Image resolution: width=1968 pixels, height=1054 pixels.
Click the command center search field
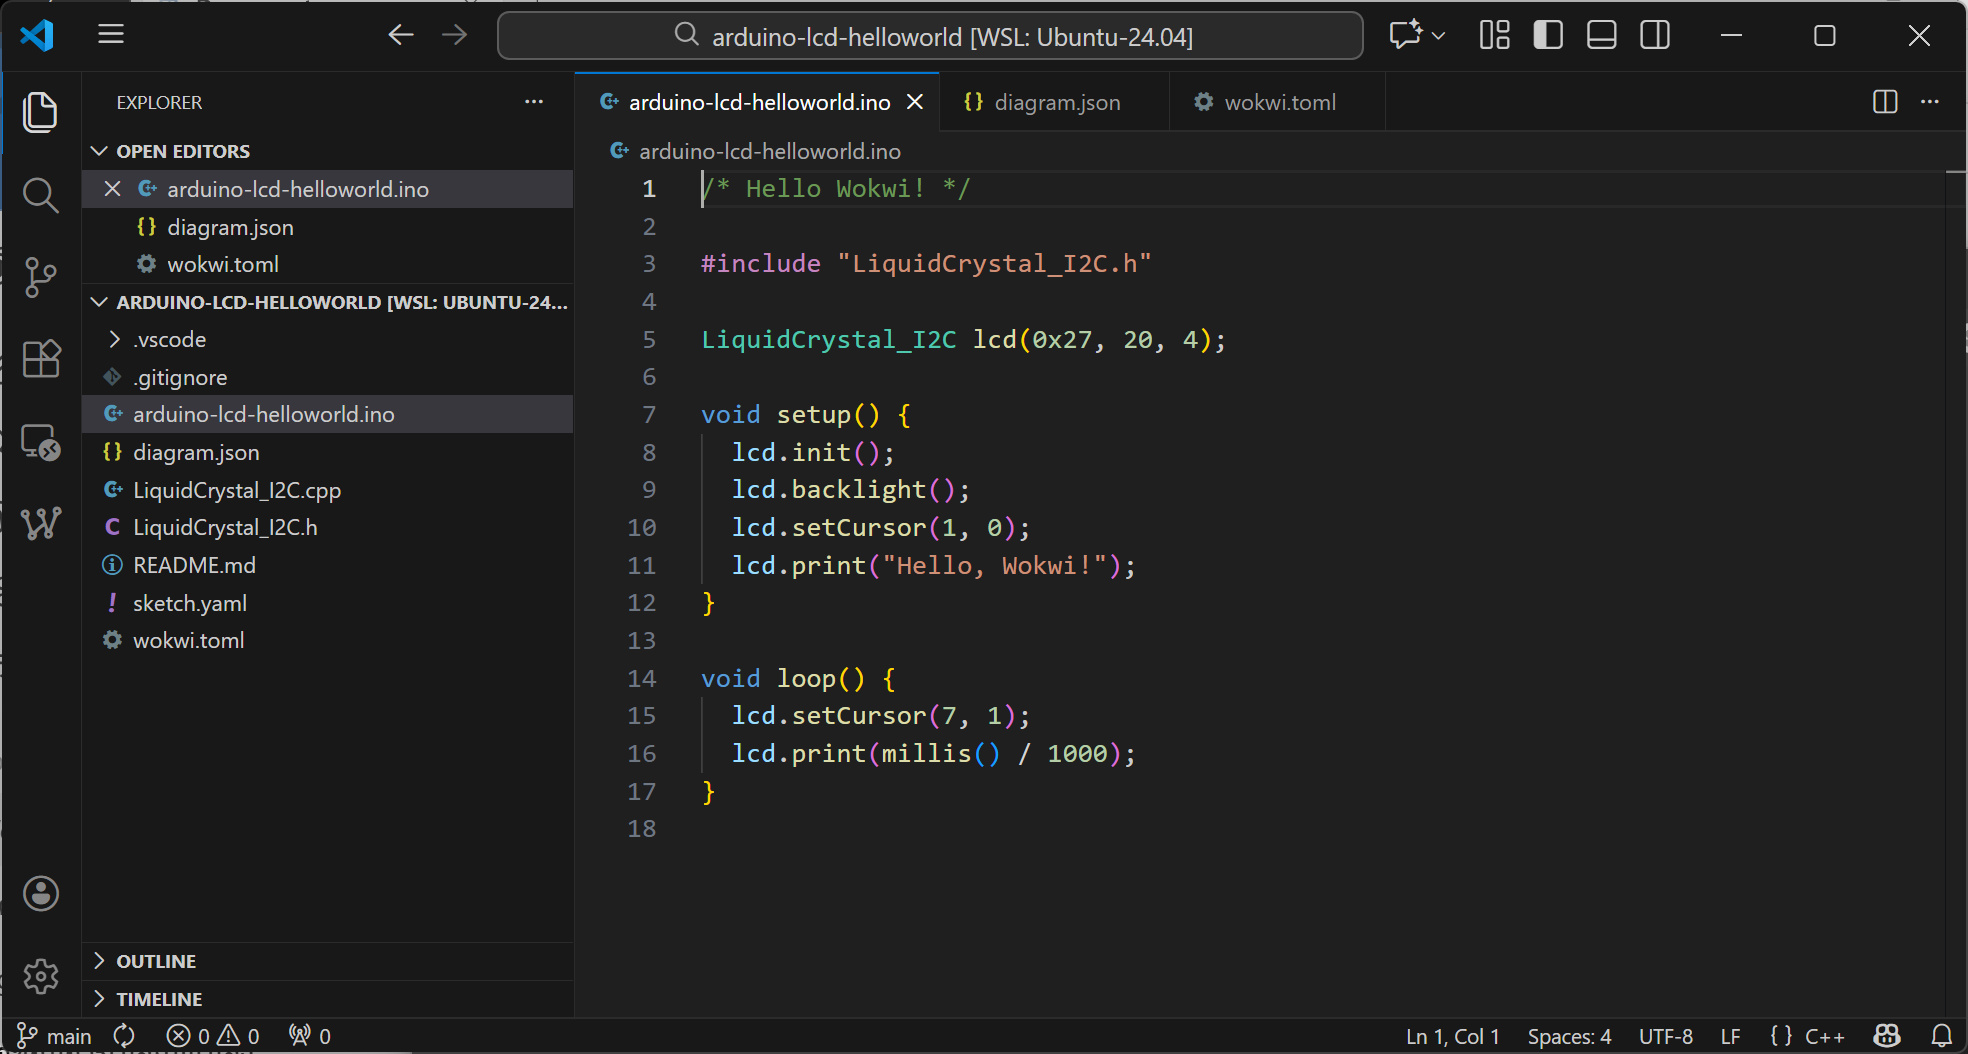coord(930,36)
